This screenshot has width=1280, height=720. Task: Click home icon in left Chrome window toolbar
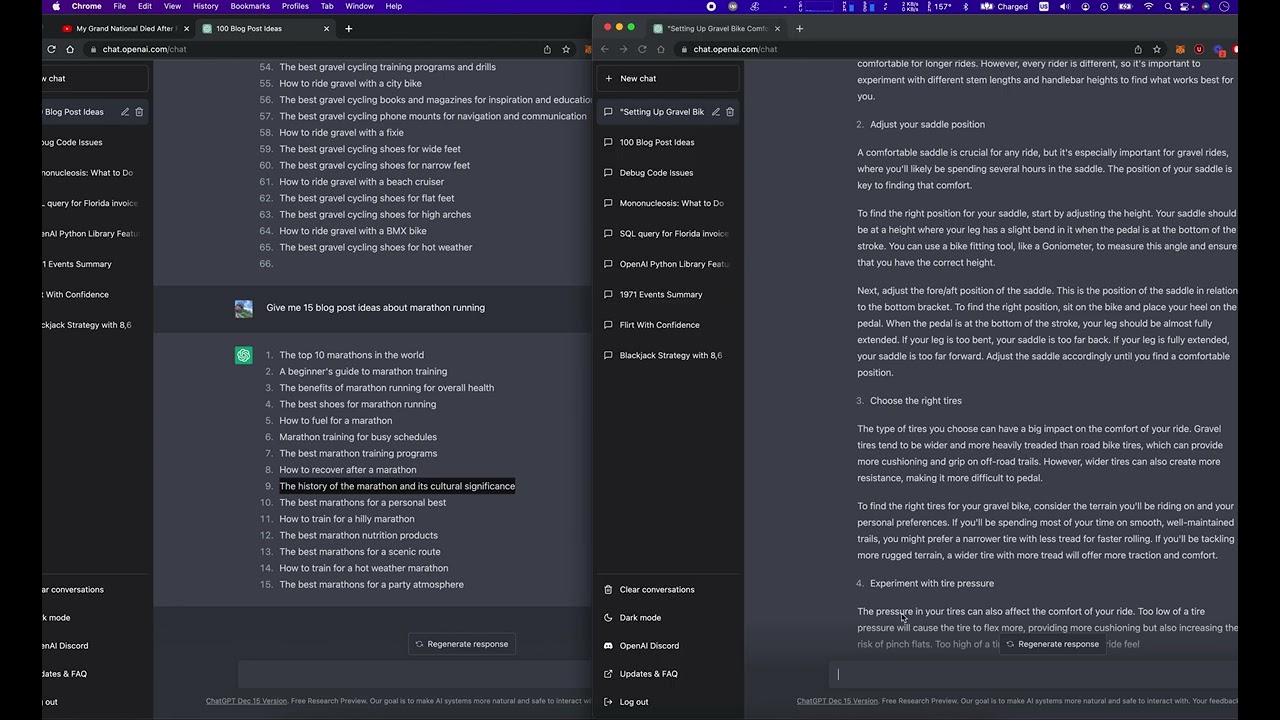point(70,49)
